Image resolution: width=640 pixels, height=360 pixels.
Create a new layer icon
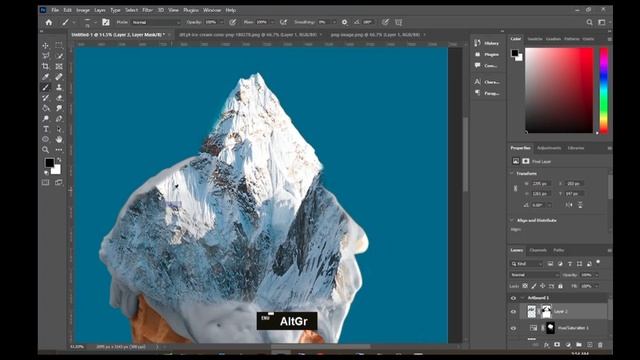589,345
